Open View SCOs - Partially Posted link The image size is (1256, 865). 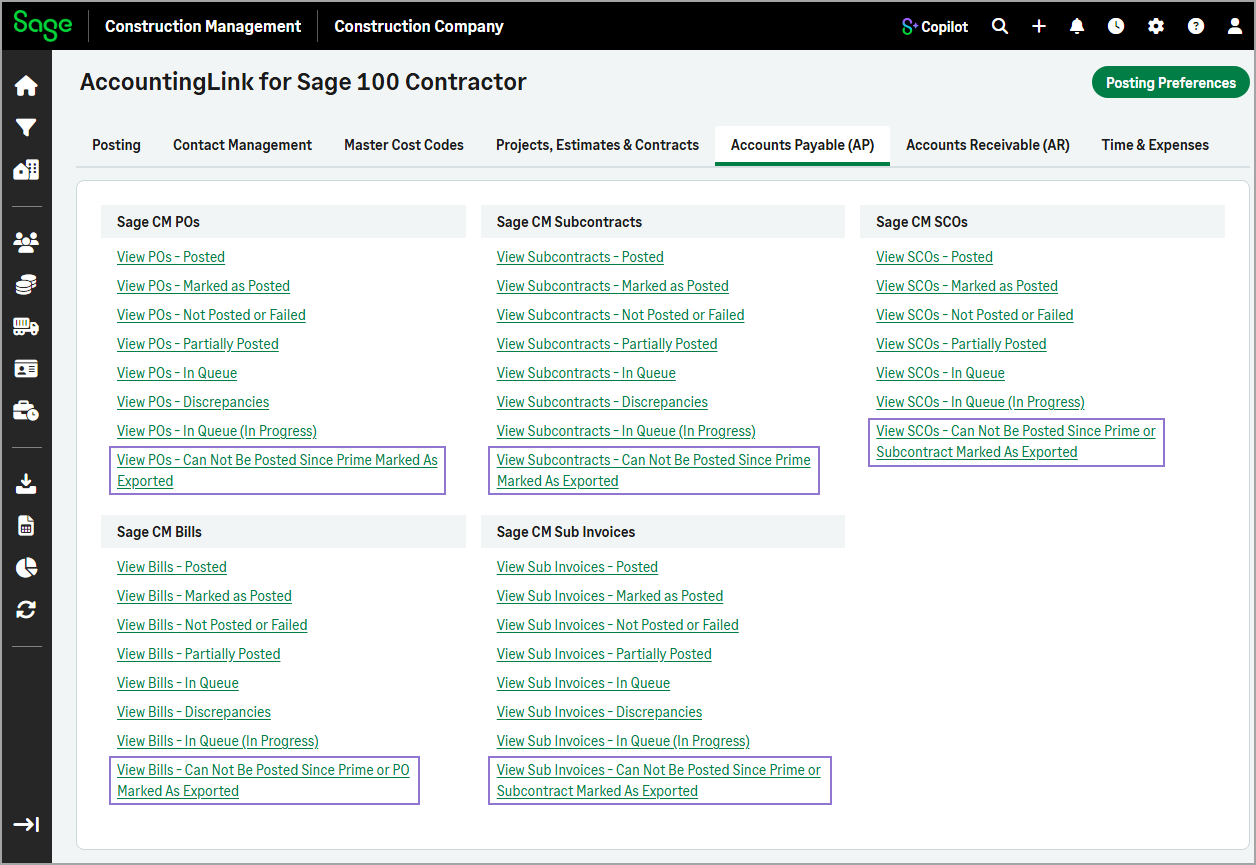point(961,344)
